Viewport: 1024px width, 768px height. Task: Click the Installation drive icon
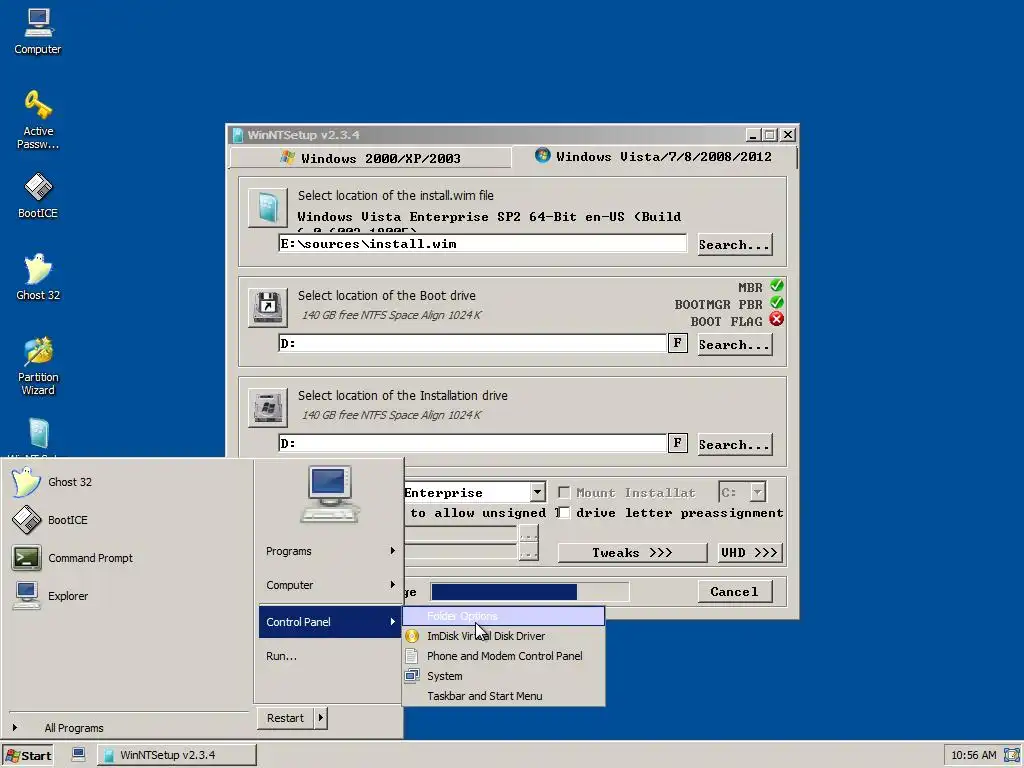tap(268, 408)
